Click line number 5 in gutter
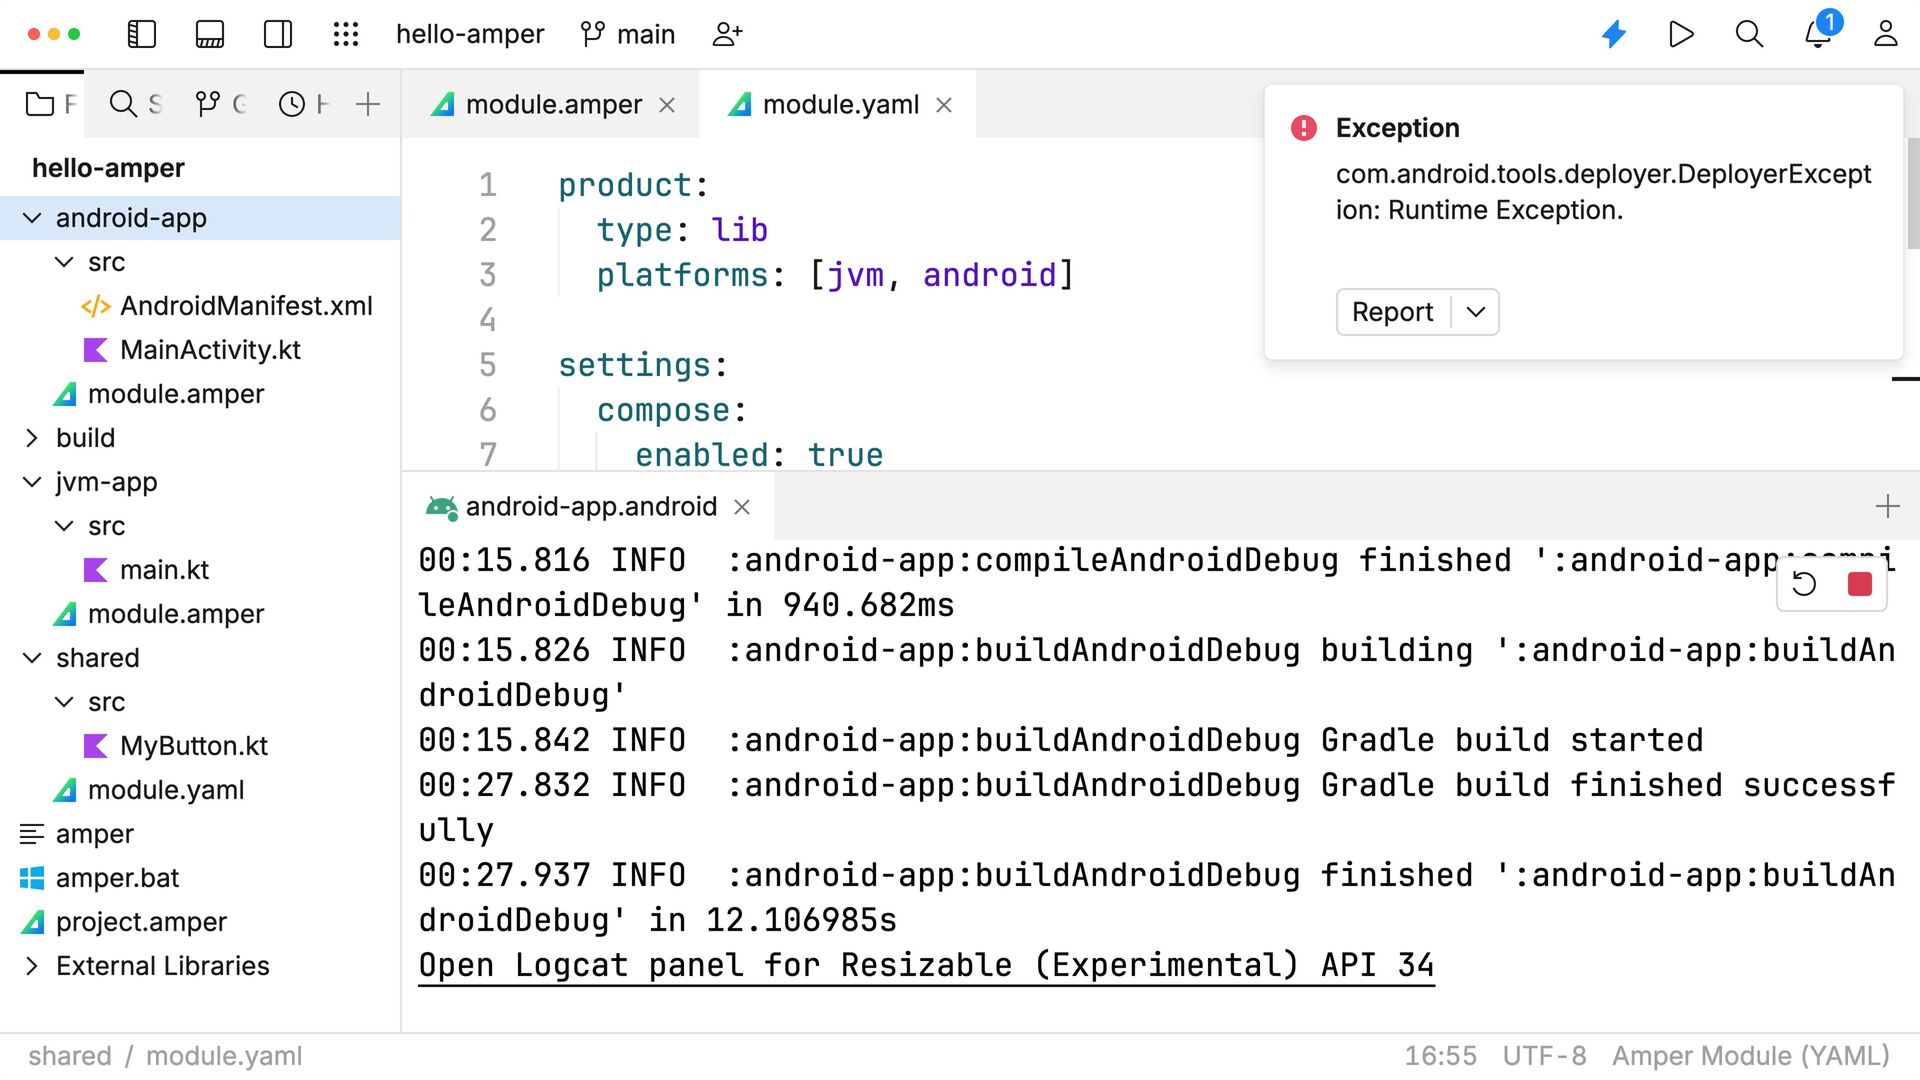Screen dimensions: 1920x1080 (488, 365)
